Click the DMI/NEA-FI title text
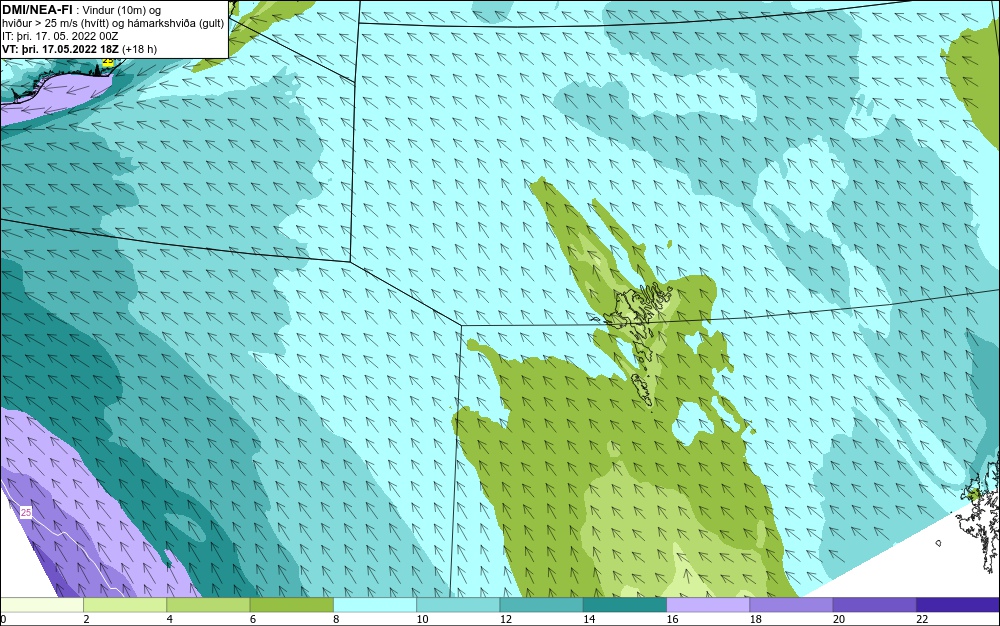 click(37, 9)
